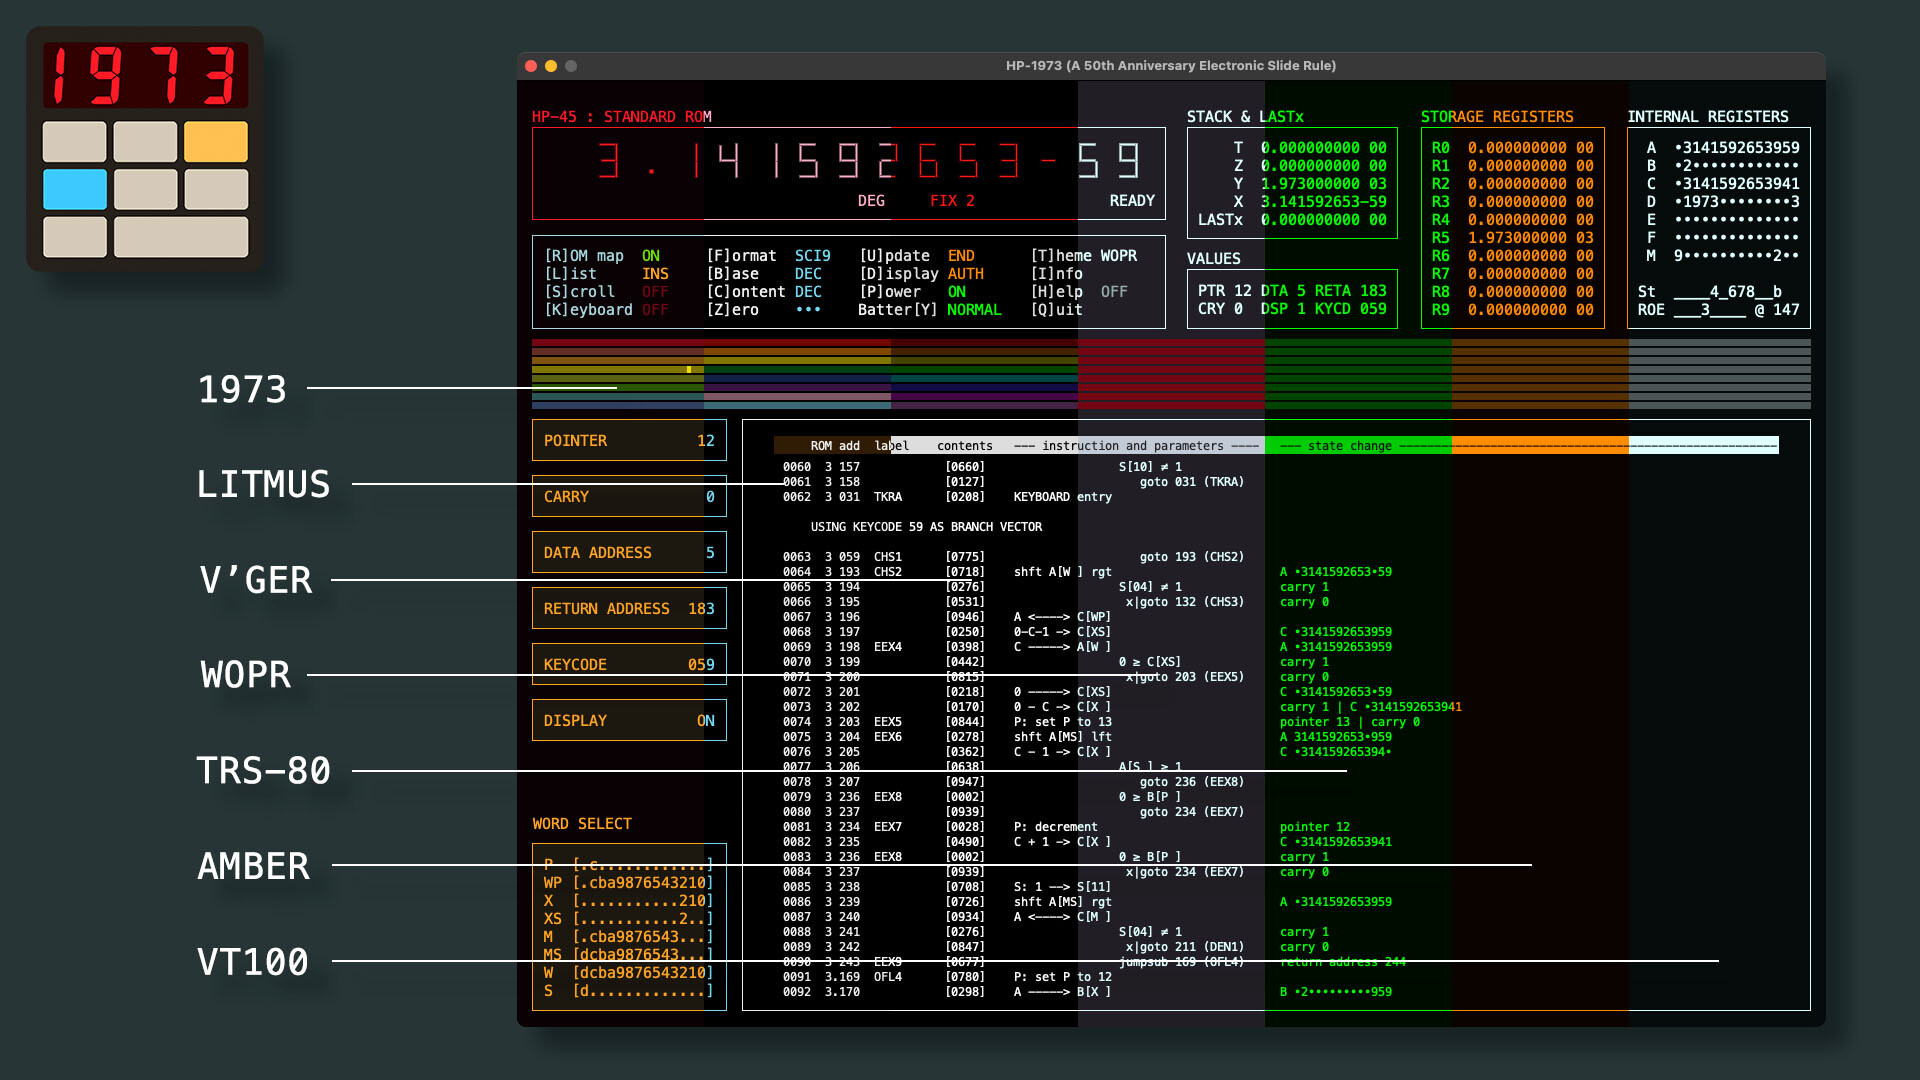
Task: Change the [C]ontent setting
Action: click(x=764, y=292)
